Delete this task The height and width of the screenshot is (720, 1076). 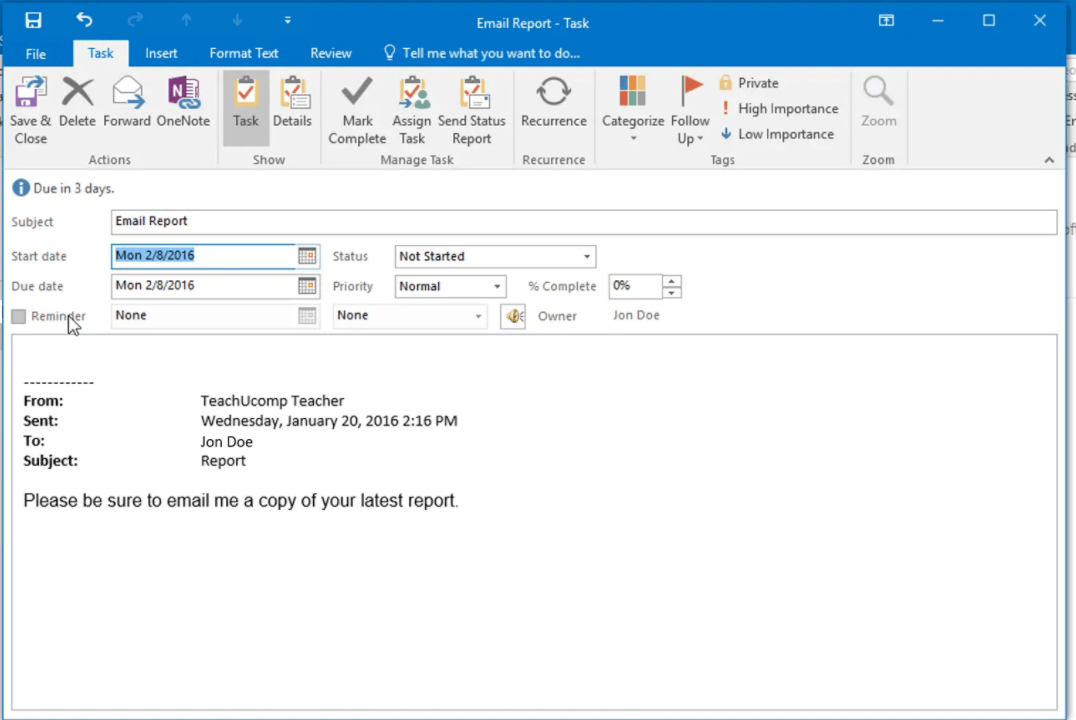77,102
